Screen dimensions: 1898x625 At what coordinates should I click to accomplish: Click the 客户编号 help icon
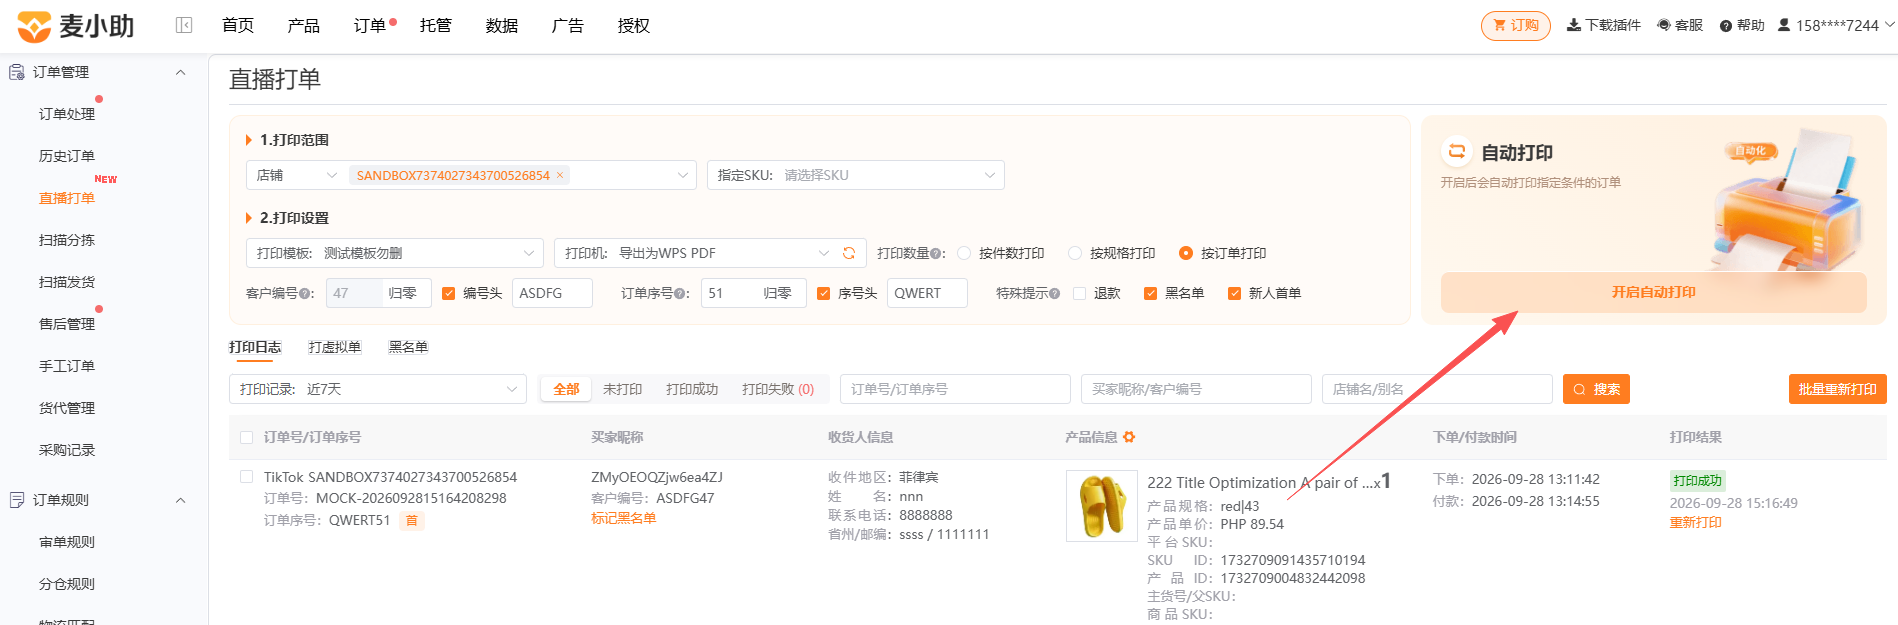pyautogui.click(x=304, y=294)
